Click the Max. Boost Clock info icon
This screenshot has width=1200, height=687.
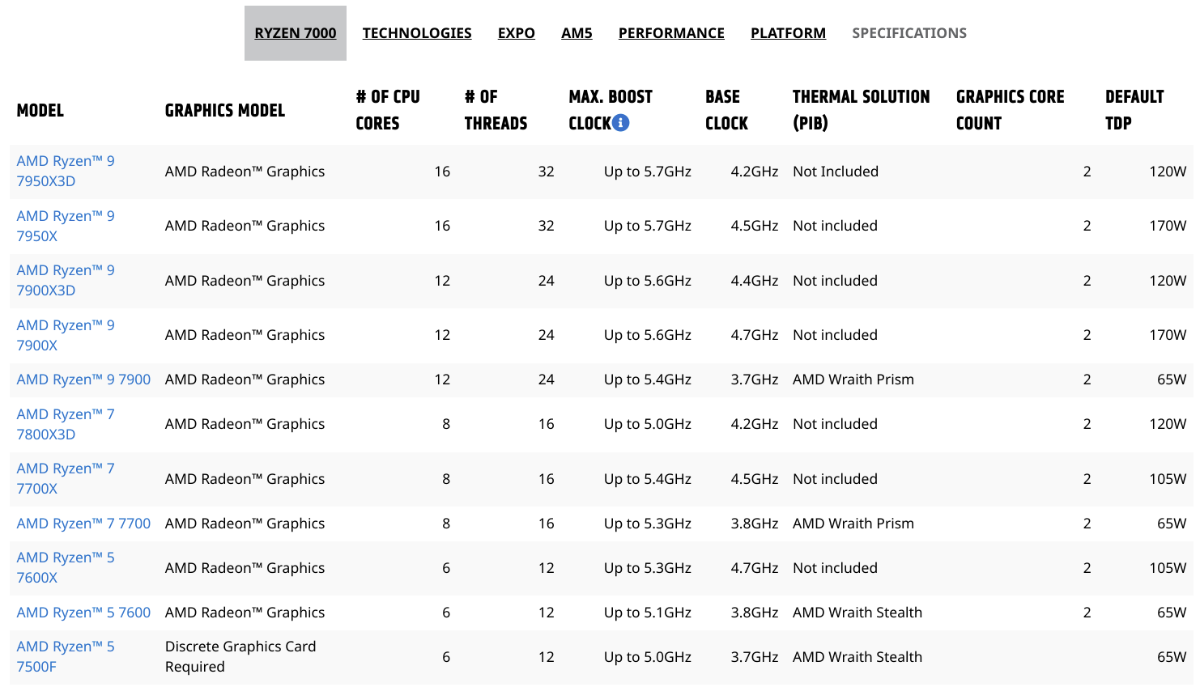click(x=621, y=123)
